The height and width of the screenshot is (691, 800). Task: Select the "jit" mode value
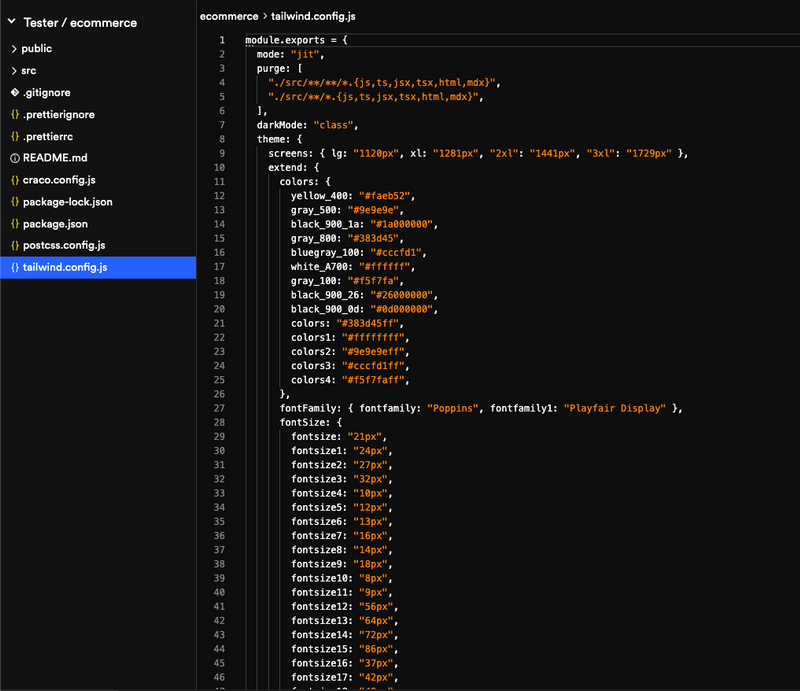point(302,54)
